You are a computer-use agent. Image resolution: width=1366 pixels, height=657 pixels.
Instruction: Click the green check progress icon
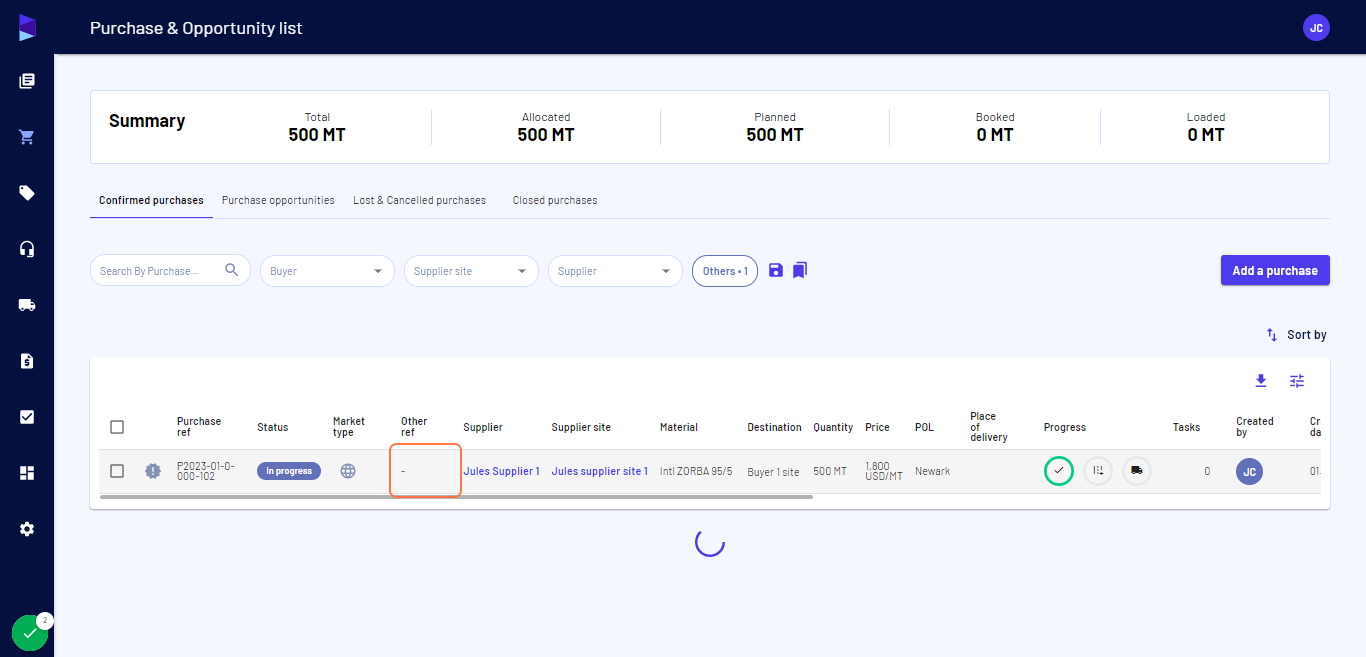click(1058, 471)
